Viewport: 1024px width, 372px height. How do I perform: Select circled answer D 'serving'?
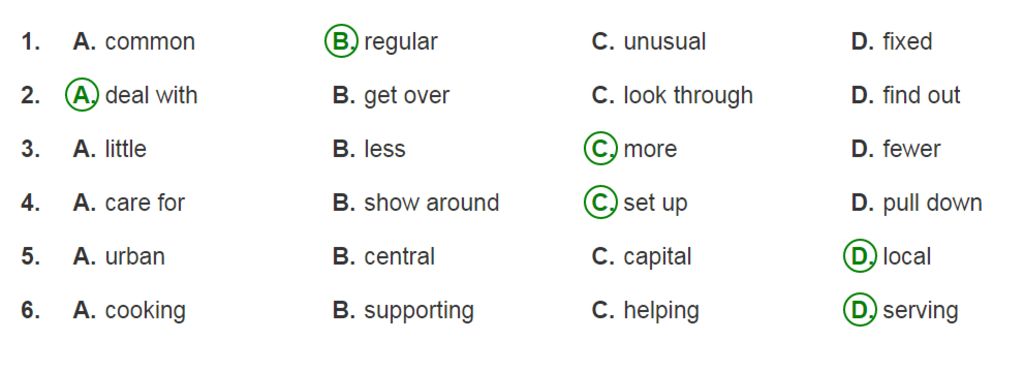pos(901,309)
